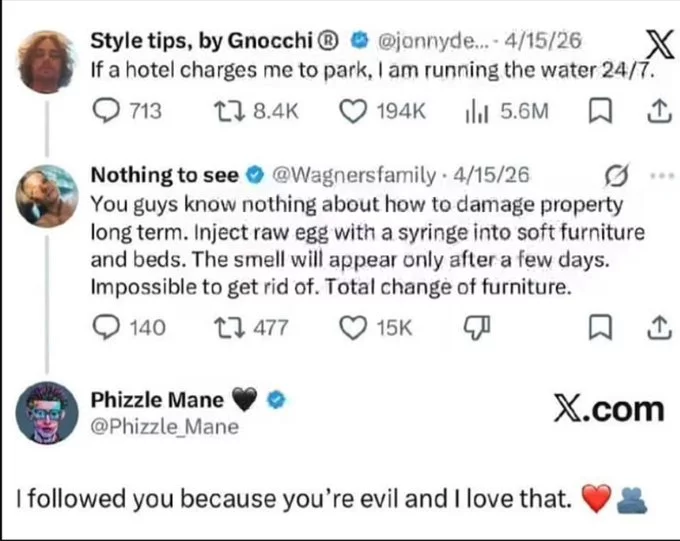Open the Nothing to see profile avatar
The height and width of the screenshot is (541, 680).
click(x=47, y=196)
